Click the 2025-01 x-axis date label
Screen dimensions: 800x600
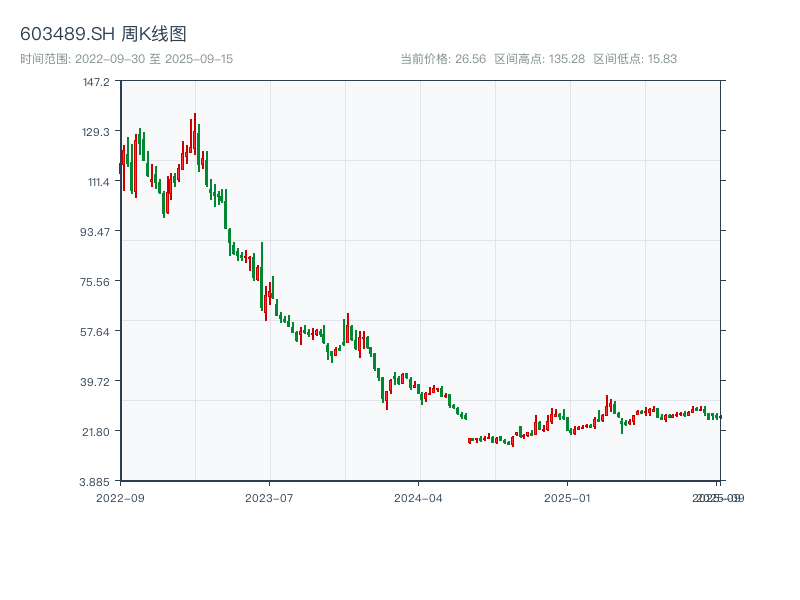coord(569,497)
